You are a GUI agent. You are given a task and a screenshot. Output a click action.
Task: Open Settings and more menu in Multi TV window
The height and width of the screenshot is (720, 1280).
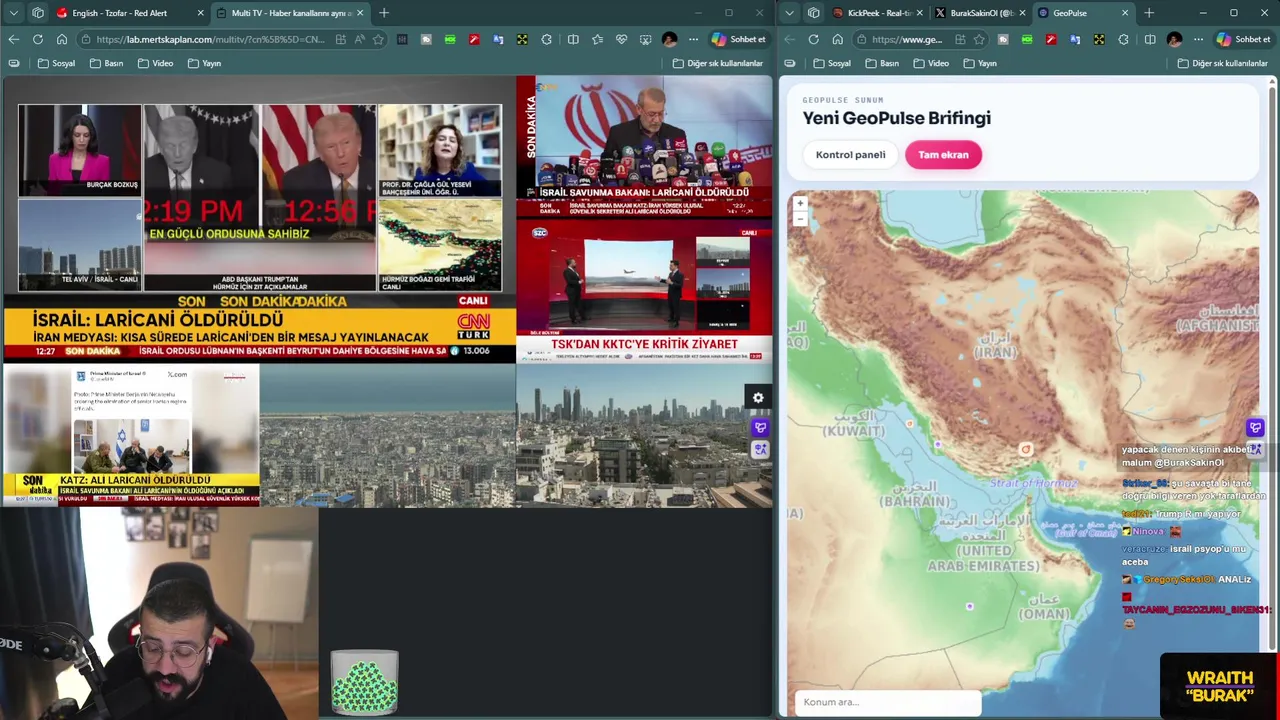(x=693, y=39)
